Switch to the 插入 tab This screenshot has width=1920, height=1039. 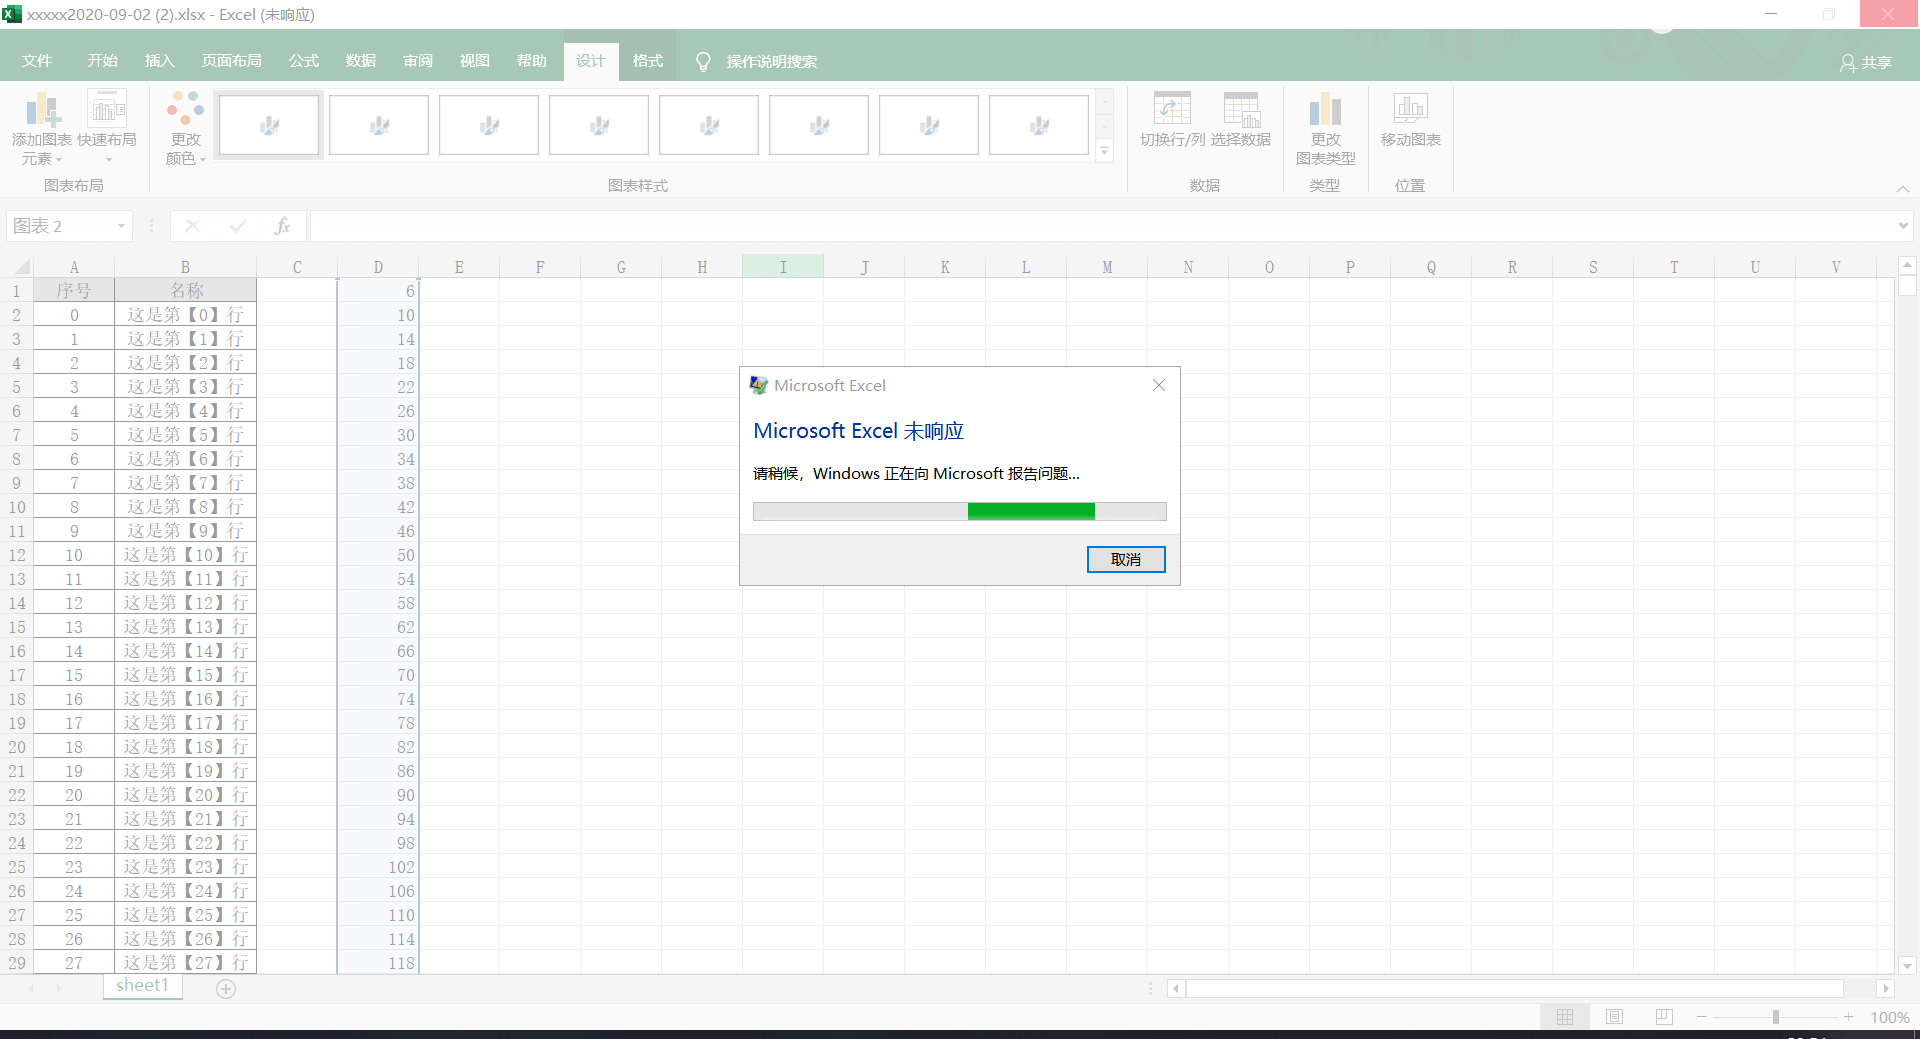(x=159, y=61)
